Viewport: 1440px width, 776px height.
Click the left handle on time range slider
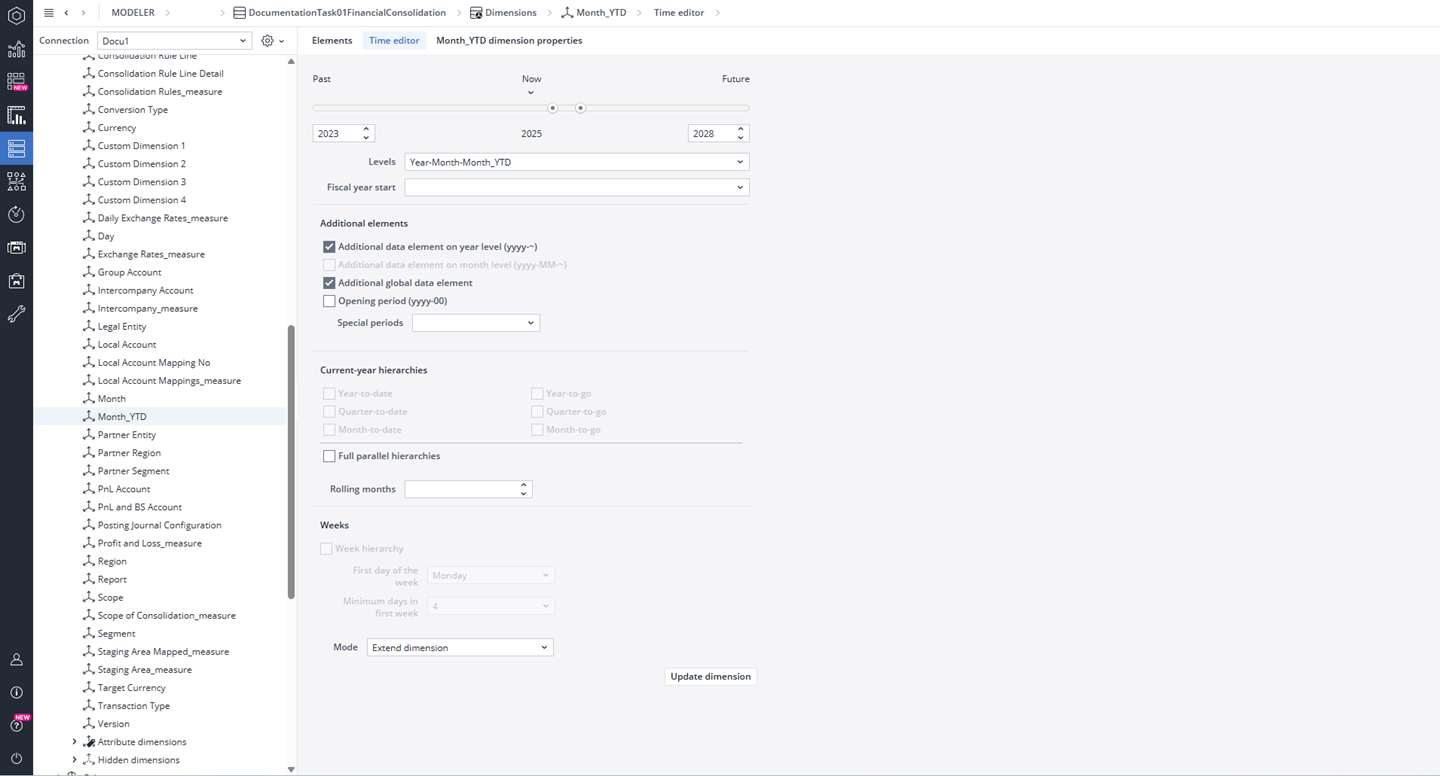pyautogui.click(x=552, y=108)
